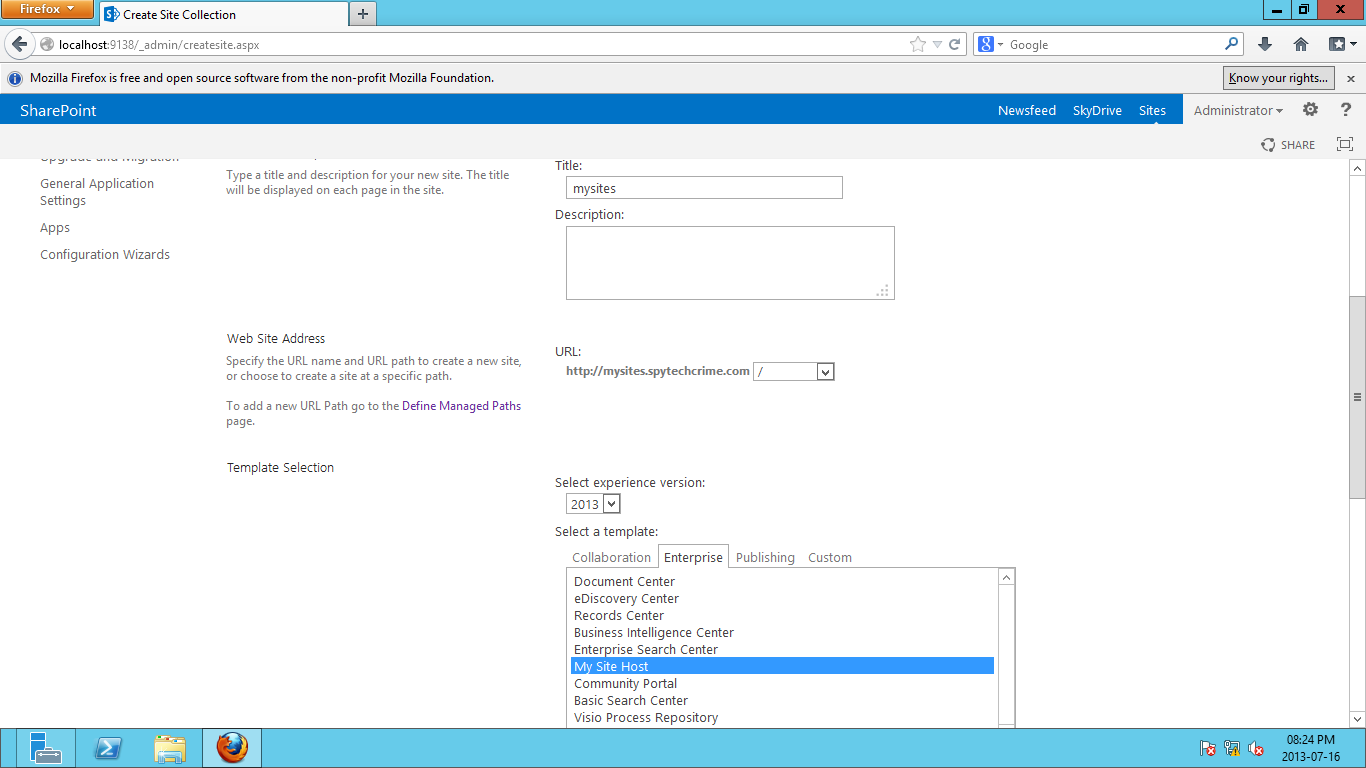Switch to the Publishing template tab

click(765, 557)
